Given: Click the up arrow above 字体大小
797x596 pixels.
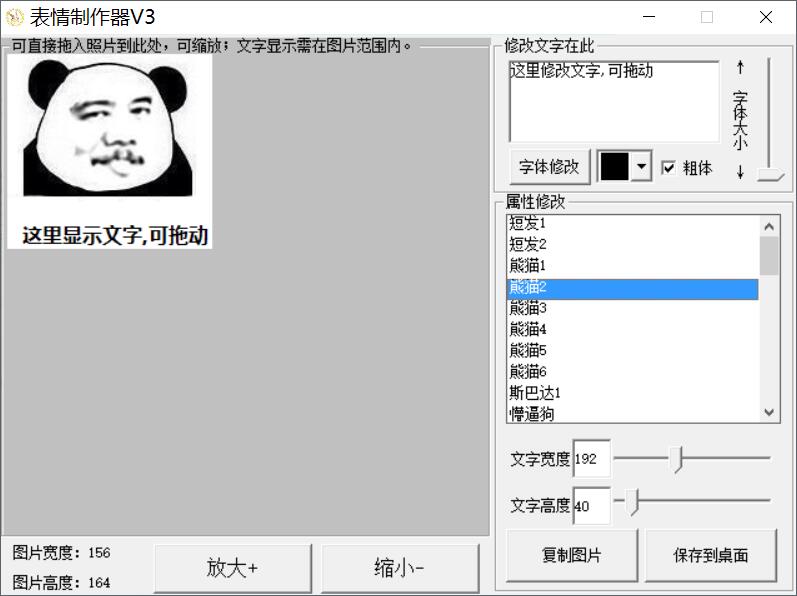Looking at the screenshot, I should click(740, 68).
